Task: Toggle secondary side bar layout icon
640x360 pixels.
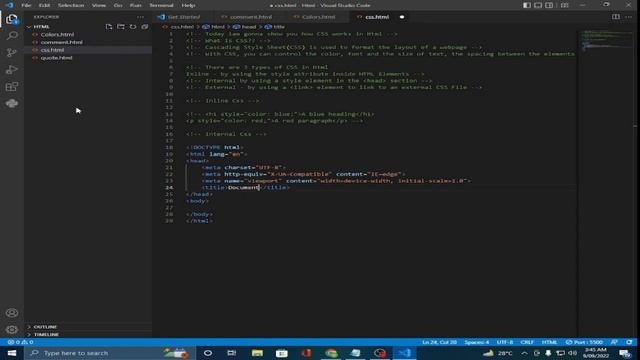Action: pyautogui.click(x=549, y=5)
